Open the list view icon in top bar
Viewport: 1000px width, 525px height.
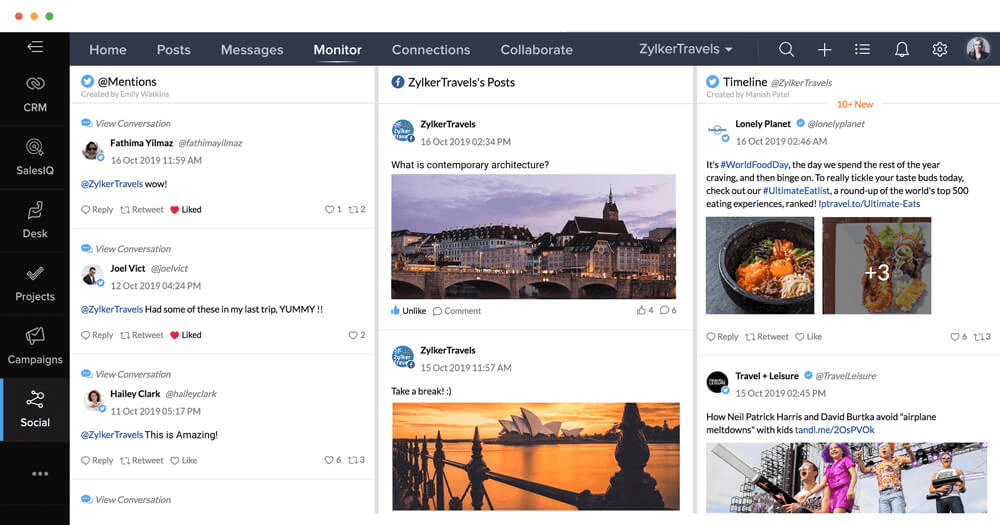tap(862, 49)
